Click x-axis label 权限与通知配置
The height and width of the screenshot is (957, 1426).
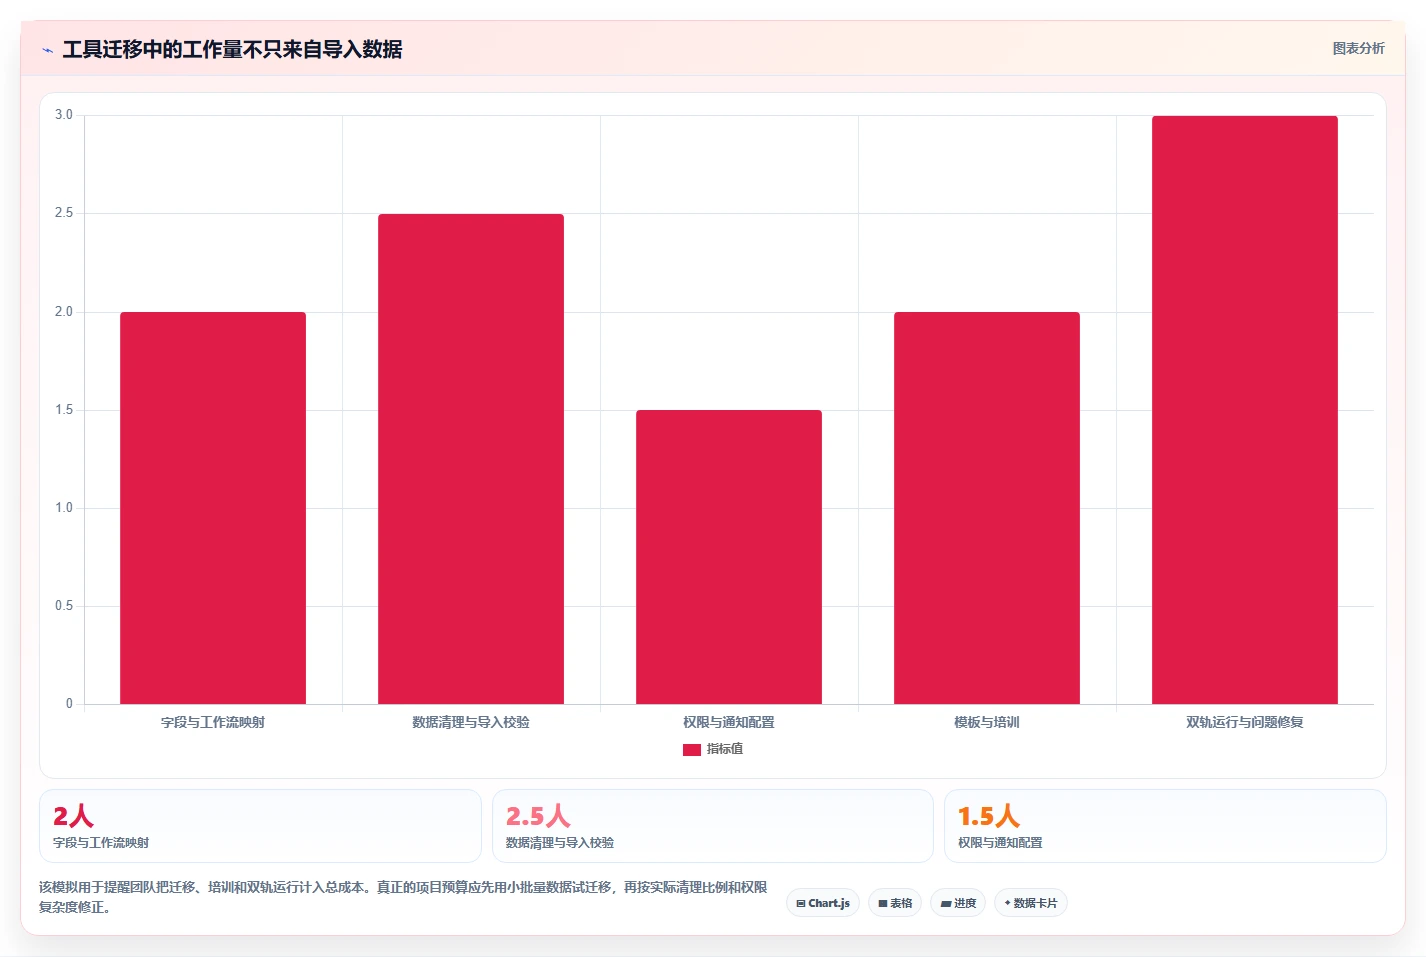(729, 722)
